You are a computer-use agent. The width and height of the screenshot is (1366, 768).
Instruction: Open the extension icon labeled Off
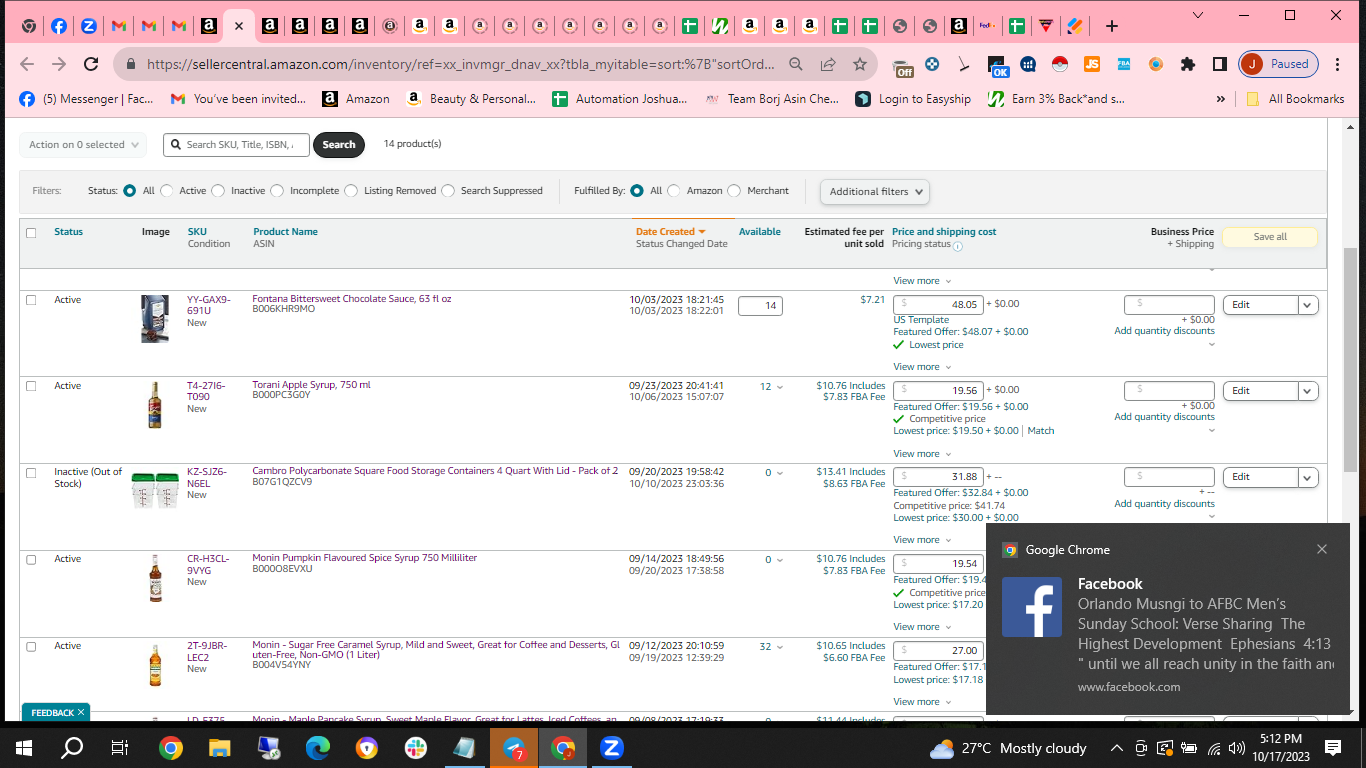click(904, 66)
